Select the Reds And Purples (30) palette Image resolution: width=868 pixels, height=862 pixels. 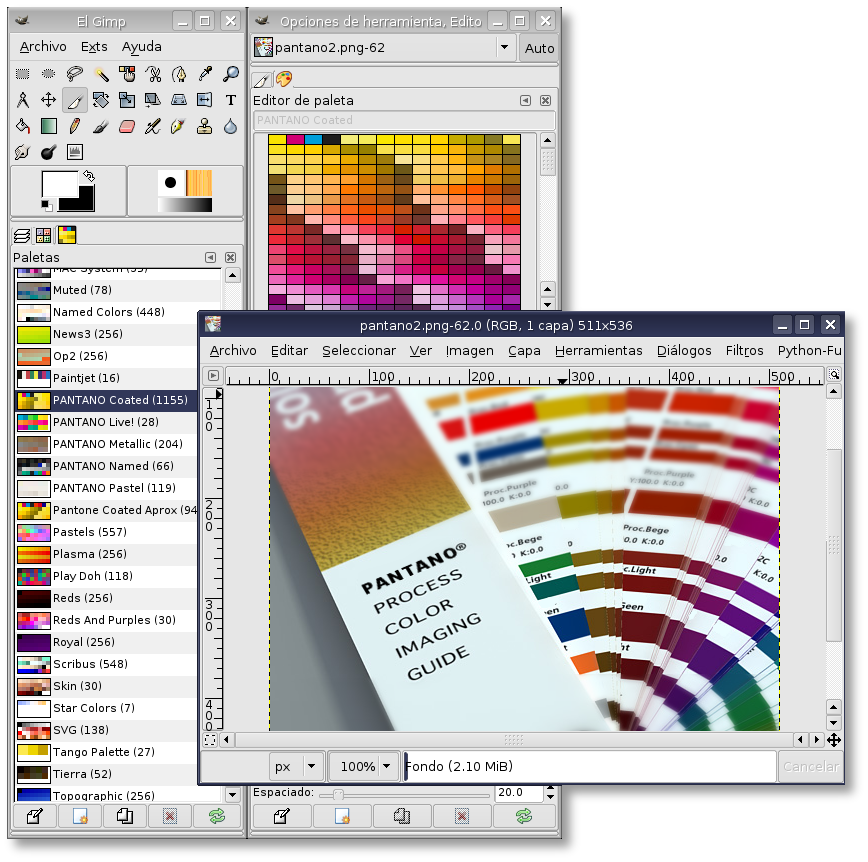point(106,620)
